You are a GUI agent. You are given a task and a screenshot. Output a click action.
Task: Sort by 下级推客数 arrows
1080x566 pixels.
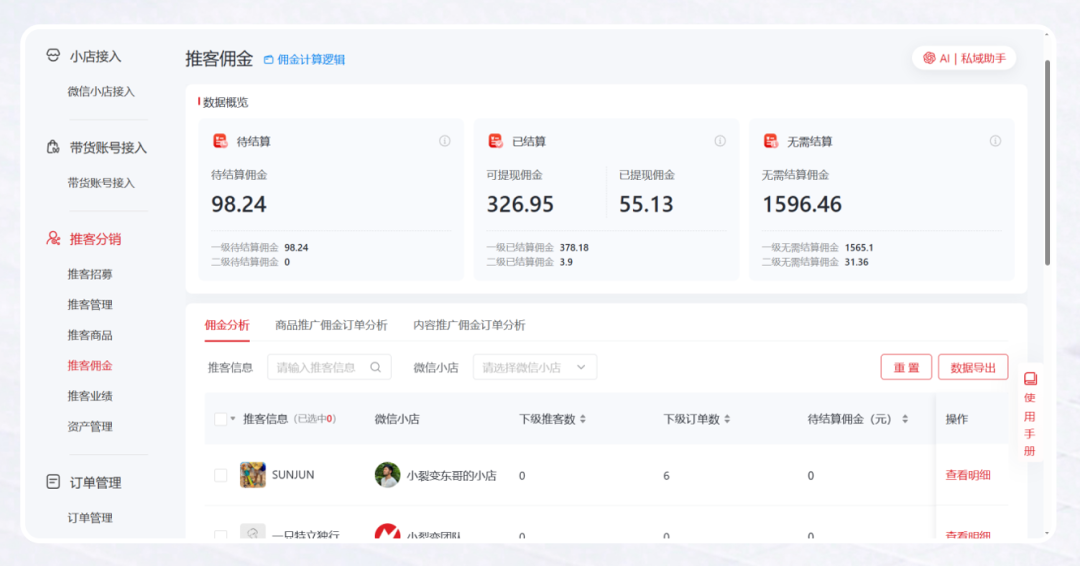[583, 419]
